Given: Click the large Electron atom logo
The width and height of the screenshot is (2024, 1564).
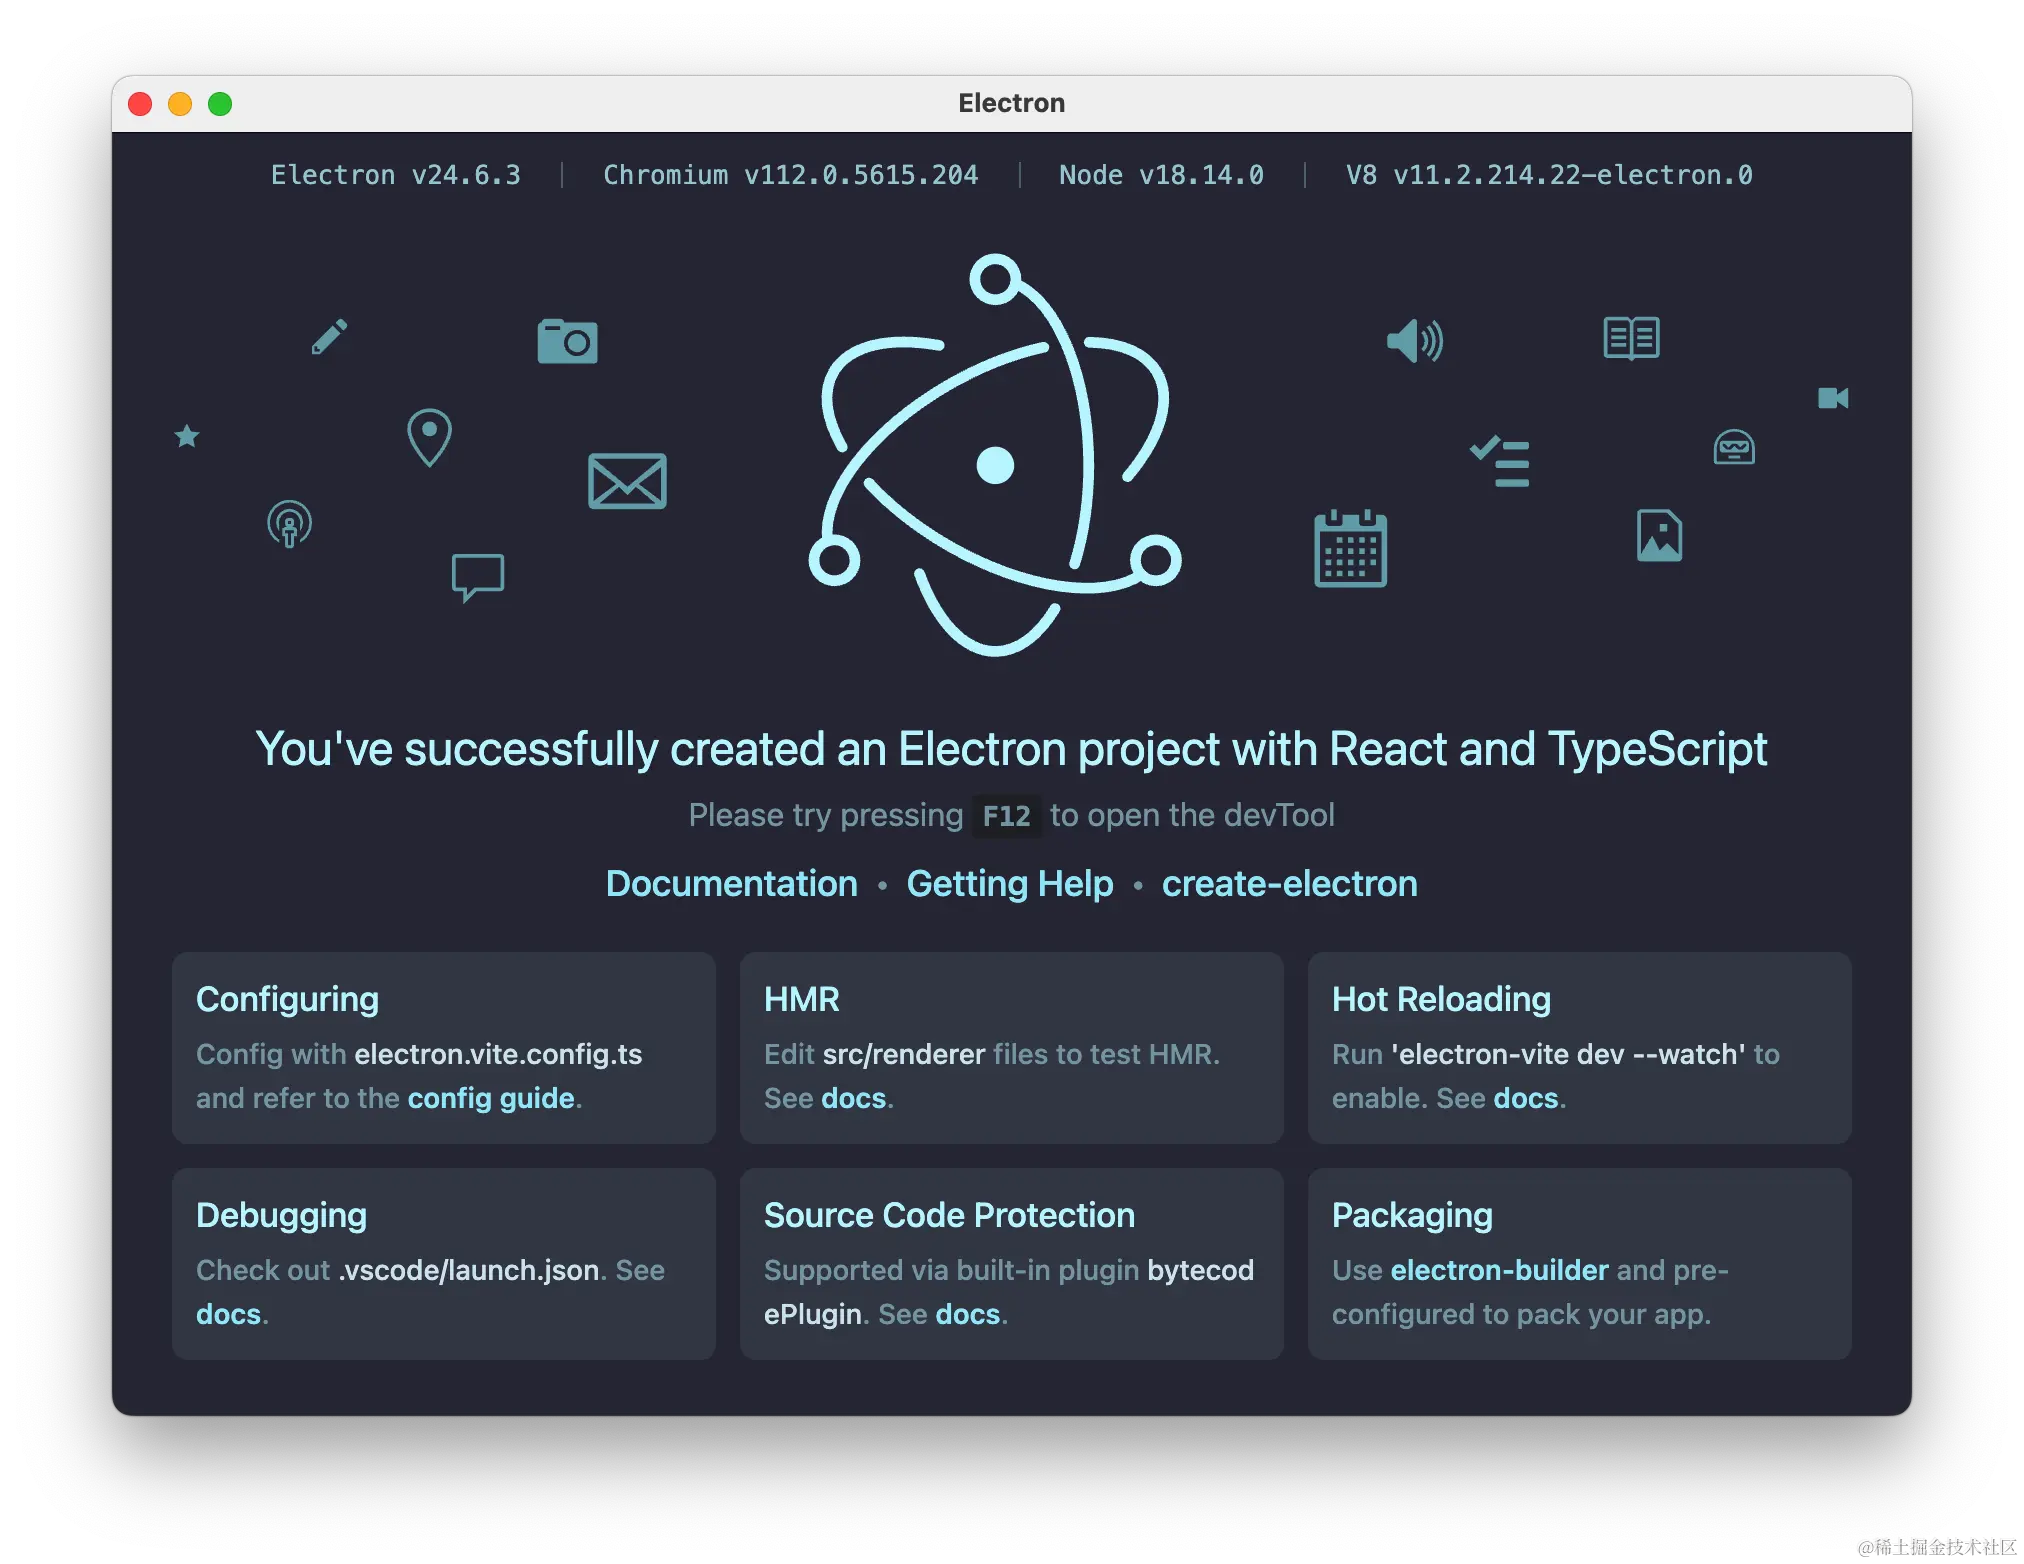Looking at the screenshot, I should point(995,455).
